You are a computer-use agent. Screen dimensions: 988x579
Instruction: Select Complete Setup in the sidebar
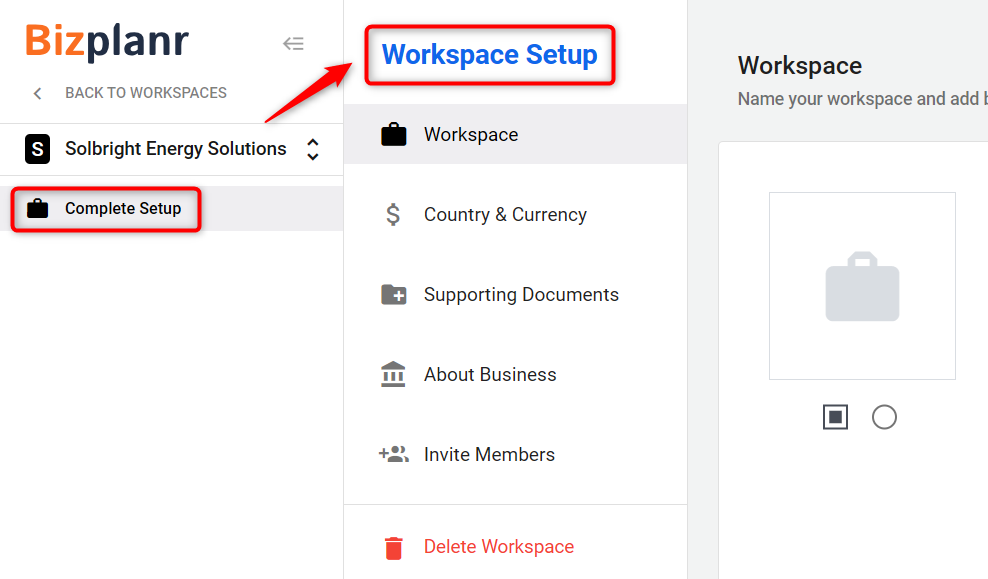click(x=171, y=209)
